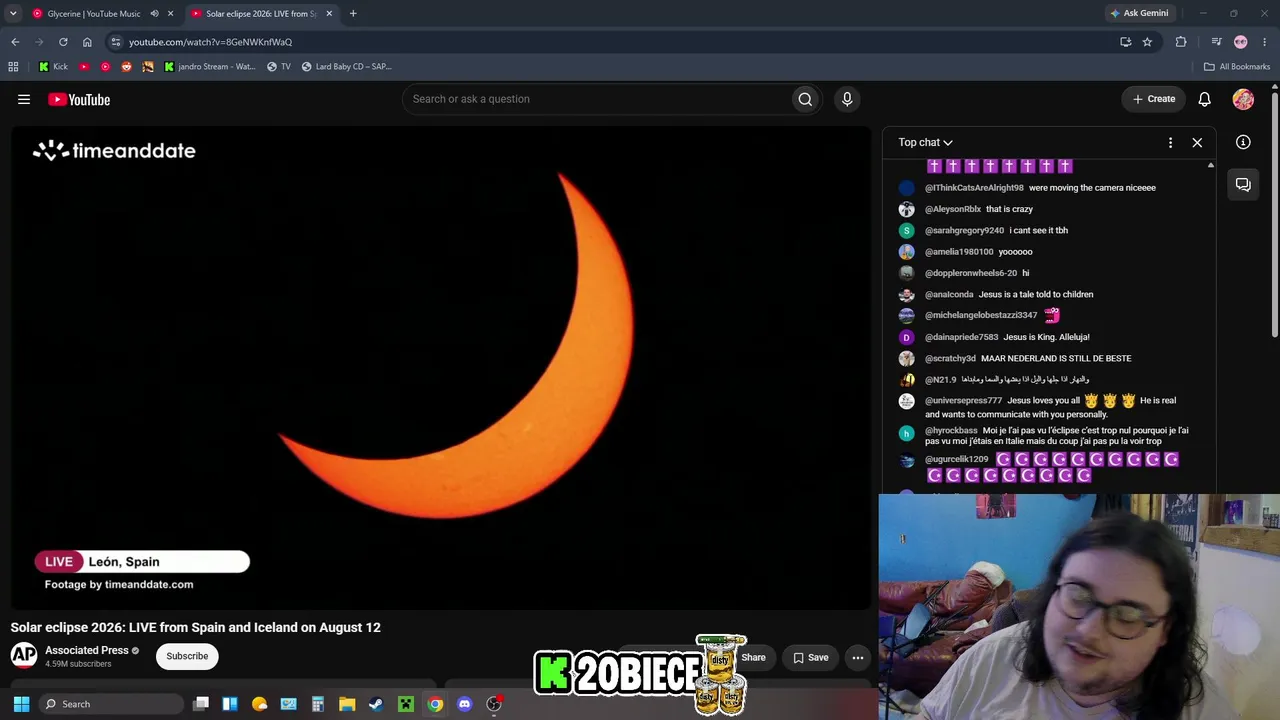
Task: Open Discord from the taskbar
Action: [464, 704]
